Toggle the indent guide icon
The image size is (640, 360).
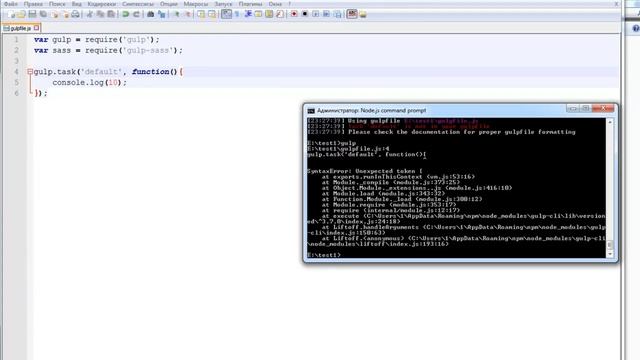pos(248,14)
